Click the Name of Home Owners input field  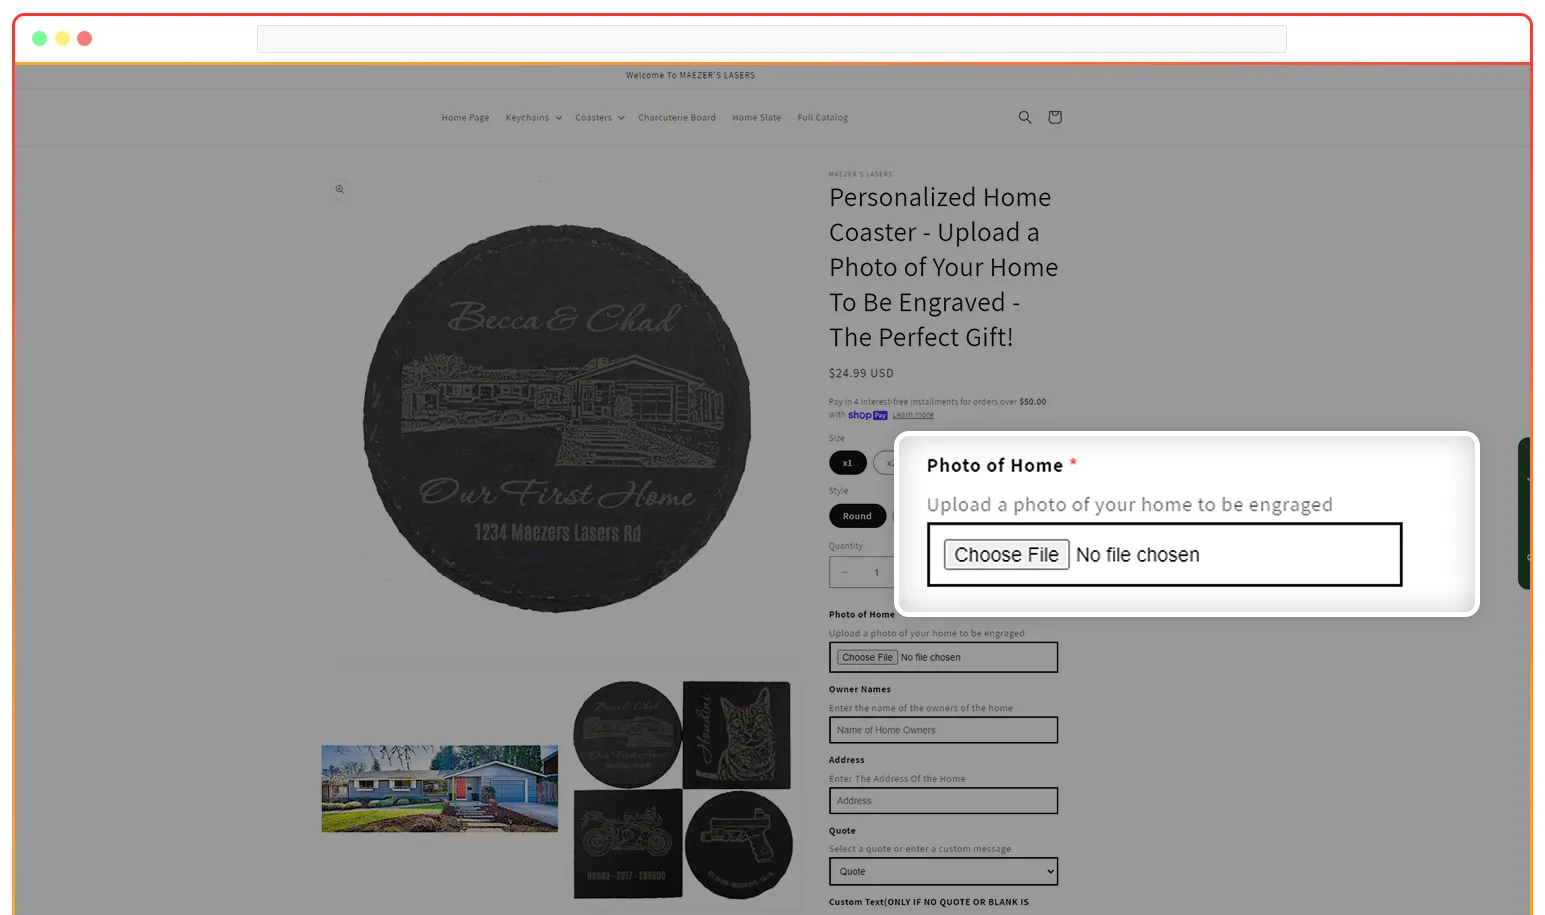[941, 729]
